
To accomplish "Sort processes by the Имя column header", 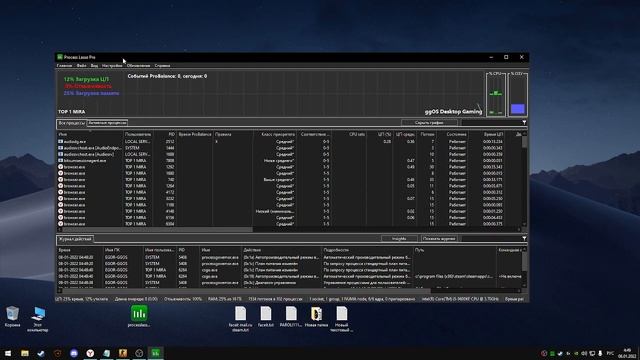I will coord(90,134).
